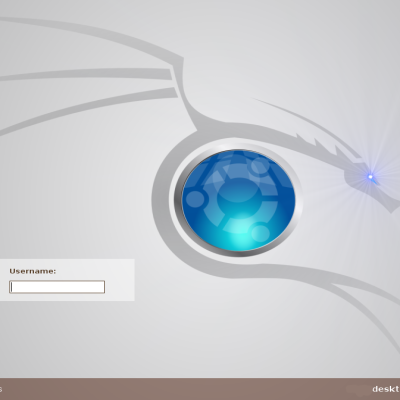The height and width of the screenshot is (400, 400).
Task: Click the "Username:" label text
Action: pos(33,271)
